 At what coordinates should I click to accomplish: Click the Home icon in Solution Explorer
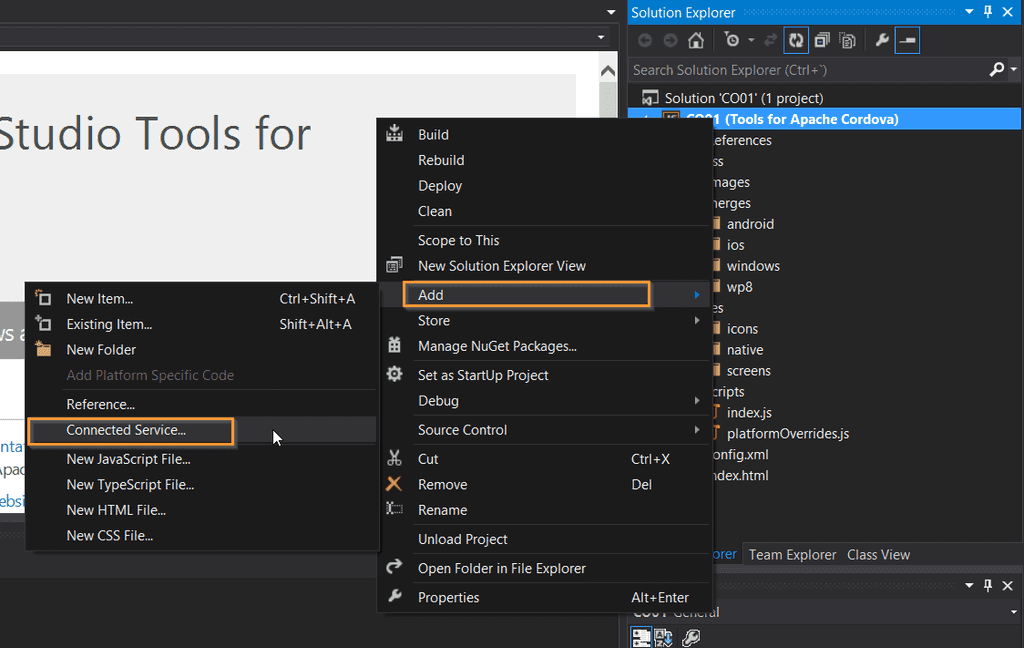coord(696,40)
